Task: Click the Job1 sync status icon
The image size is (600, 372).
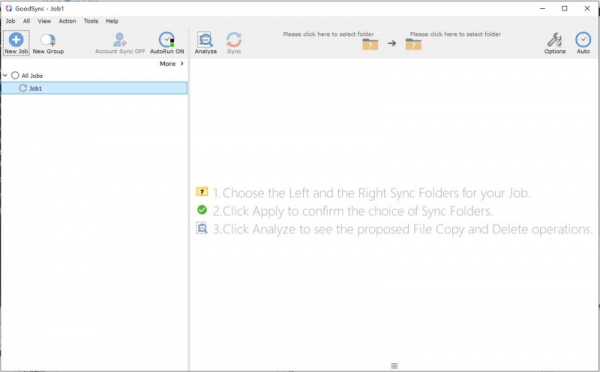Action: [23, 88]
